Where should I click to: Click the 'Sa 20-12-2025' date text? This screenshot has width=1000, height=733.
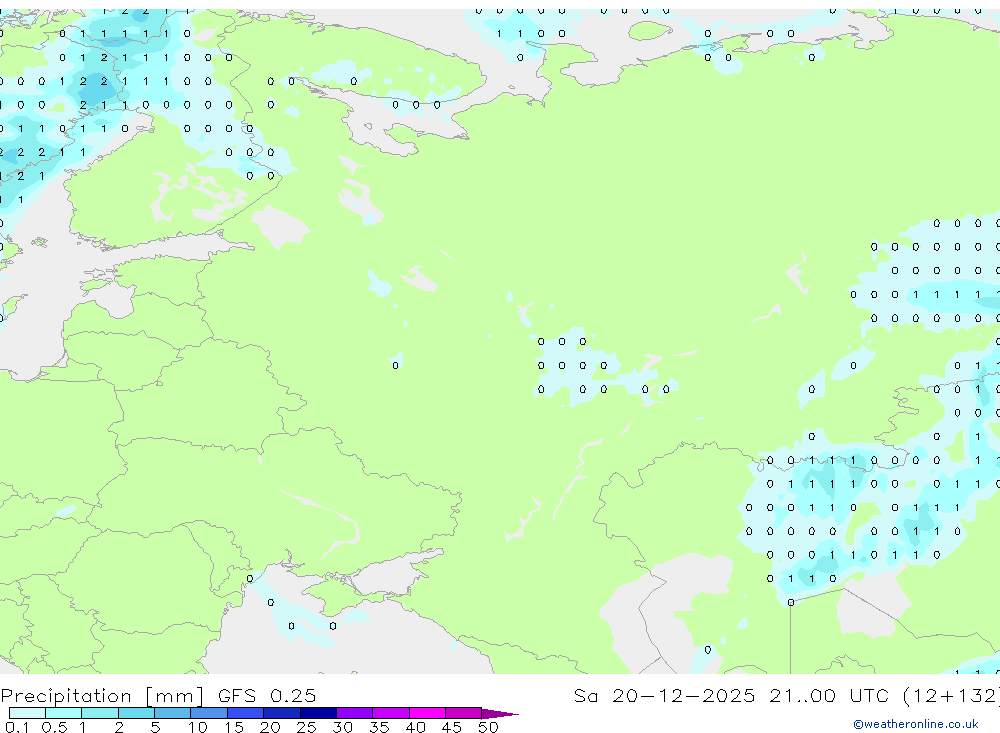point(664,695)
